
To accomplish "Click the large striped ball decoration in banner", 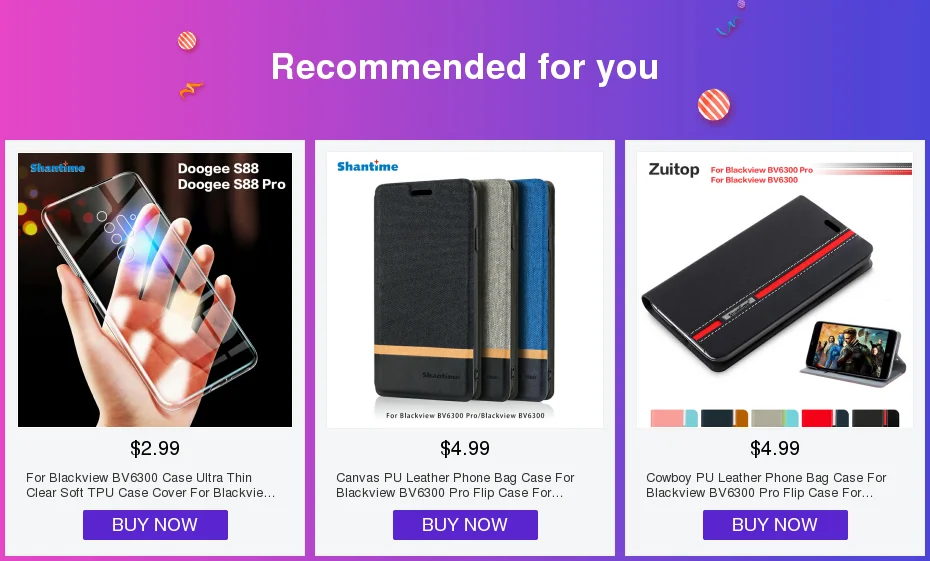I will (x=714, y=105).
